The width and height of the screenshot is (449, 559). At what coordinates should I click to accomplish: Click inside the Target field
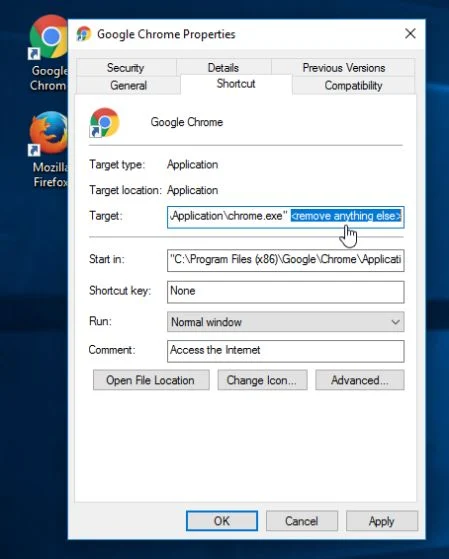(285, 217)
